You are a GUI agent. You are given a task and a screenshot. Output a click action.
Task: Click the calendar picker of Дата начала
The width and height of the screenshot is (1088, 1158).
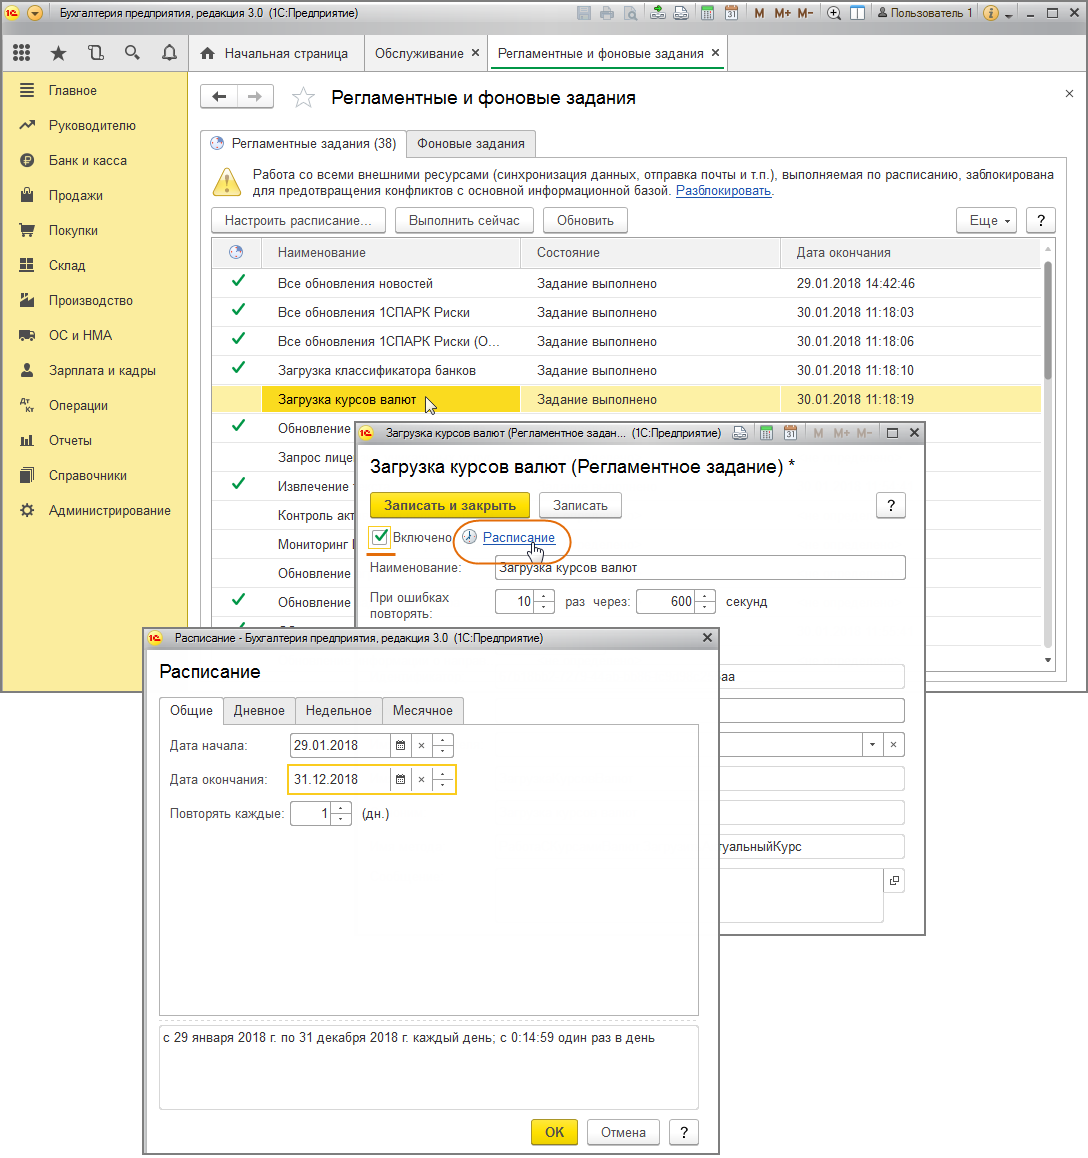(x=400, y=745)
